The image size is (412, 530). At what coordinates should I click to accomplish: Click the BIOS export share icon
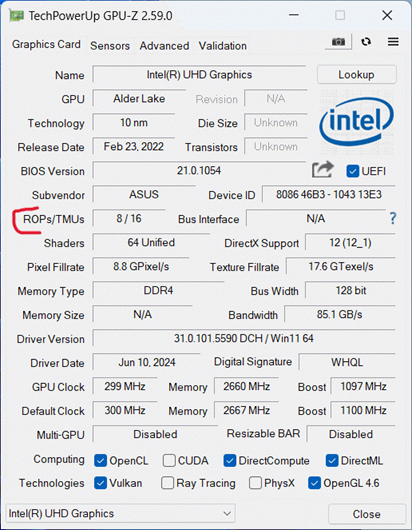point(322,170)
